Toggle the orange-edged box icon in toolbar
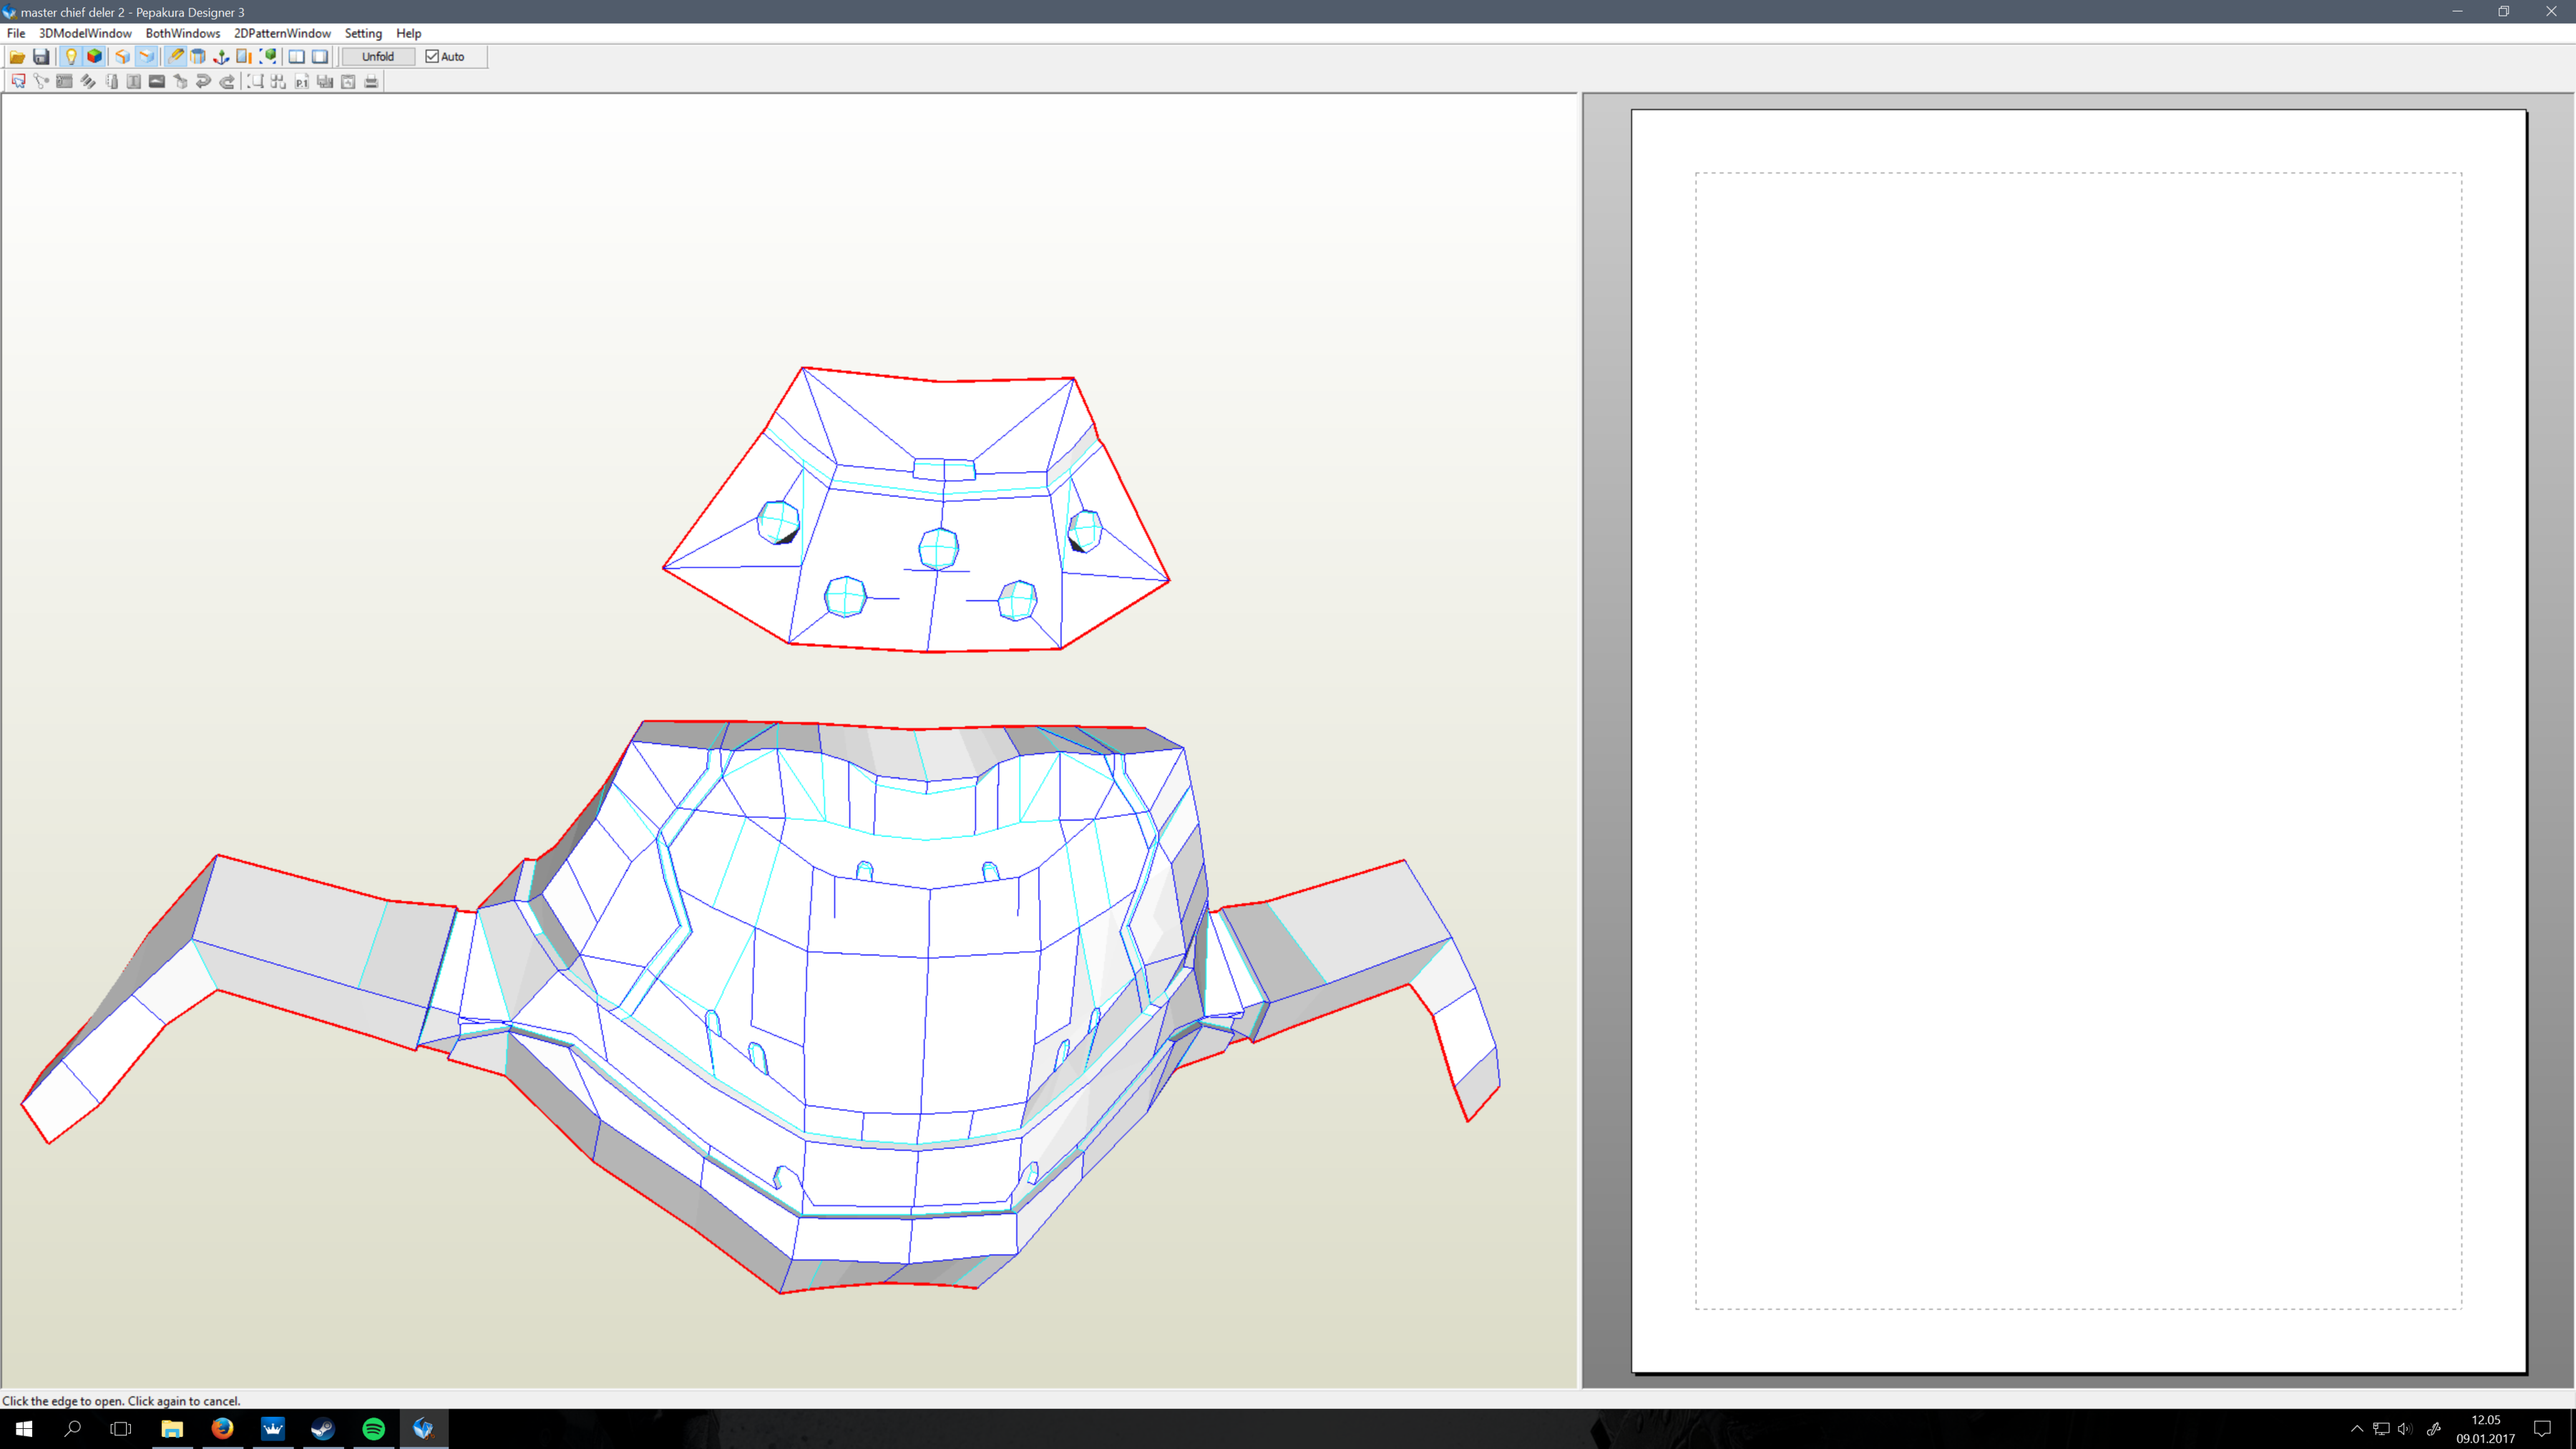The image size is (2576, 1449). pyautogui.click(x=123, y=57)
